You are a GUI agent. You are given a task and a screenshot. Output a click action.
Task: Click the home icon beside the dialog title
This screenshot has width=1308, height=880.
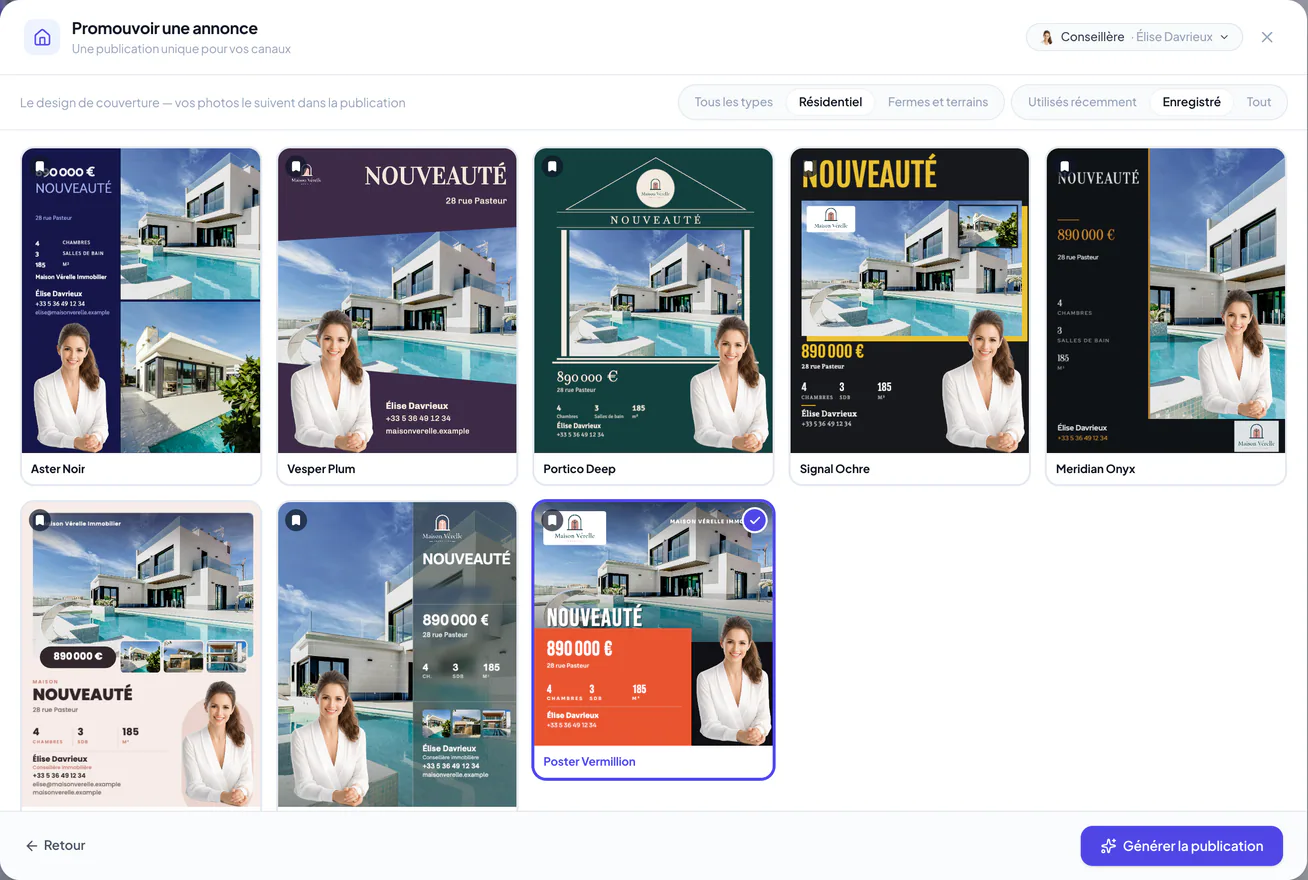tap(42, 38)
